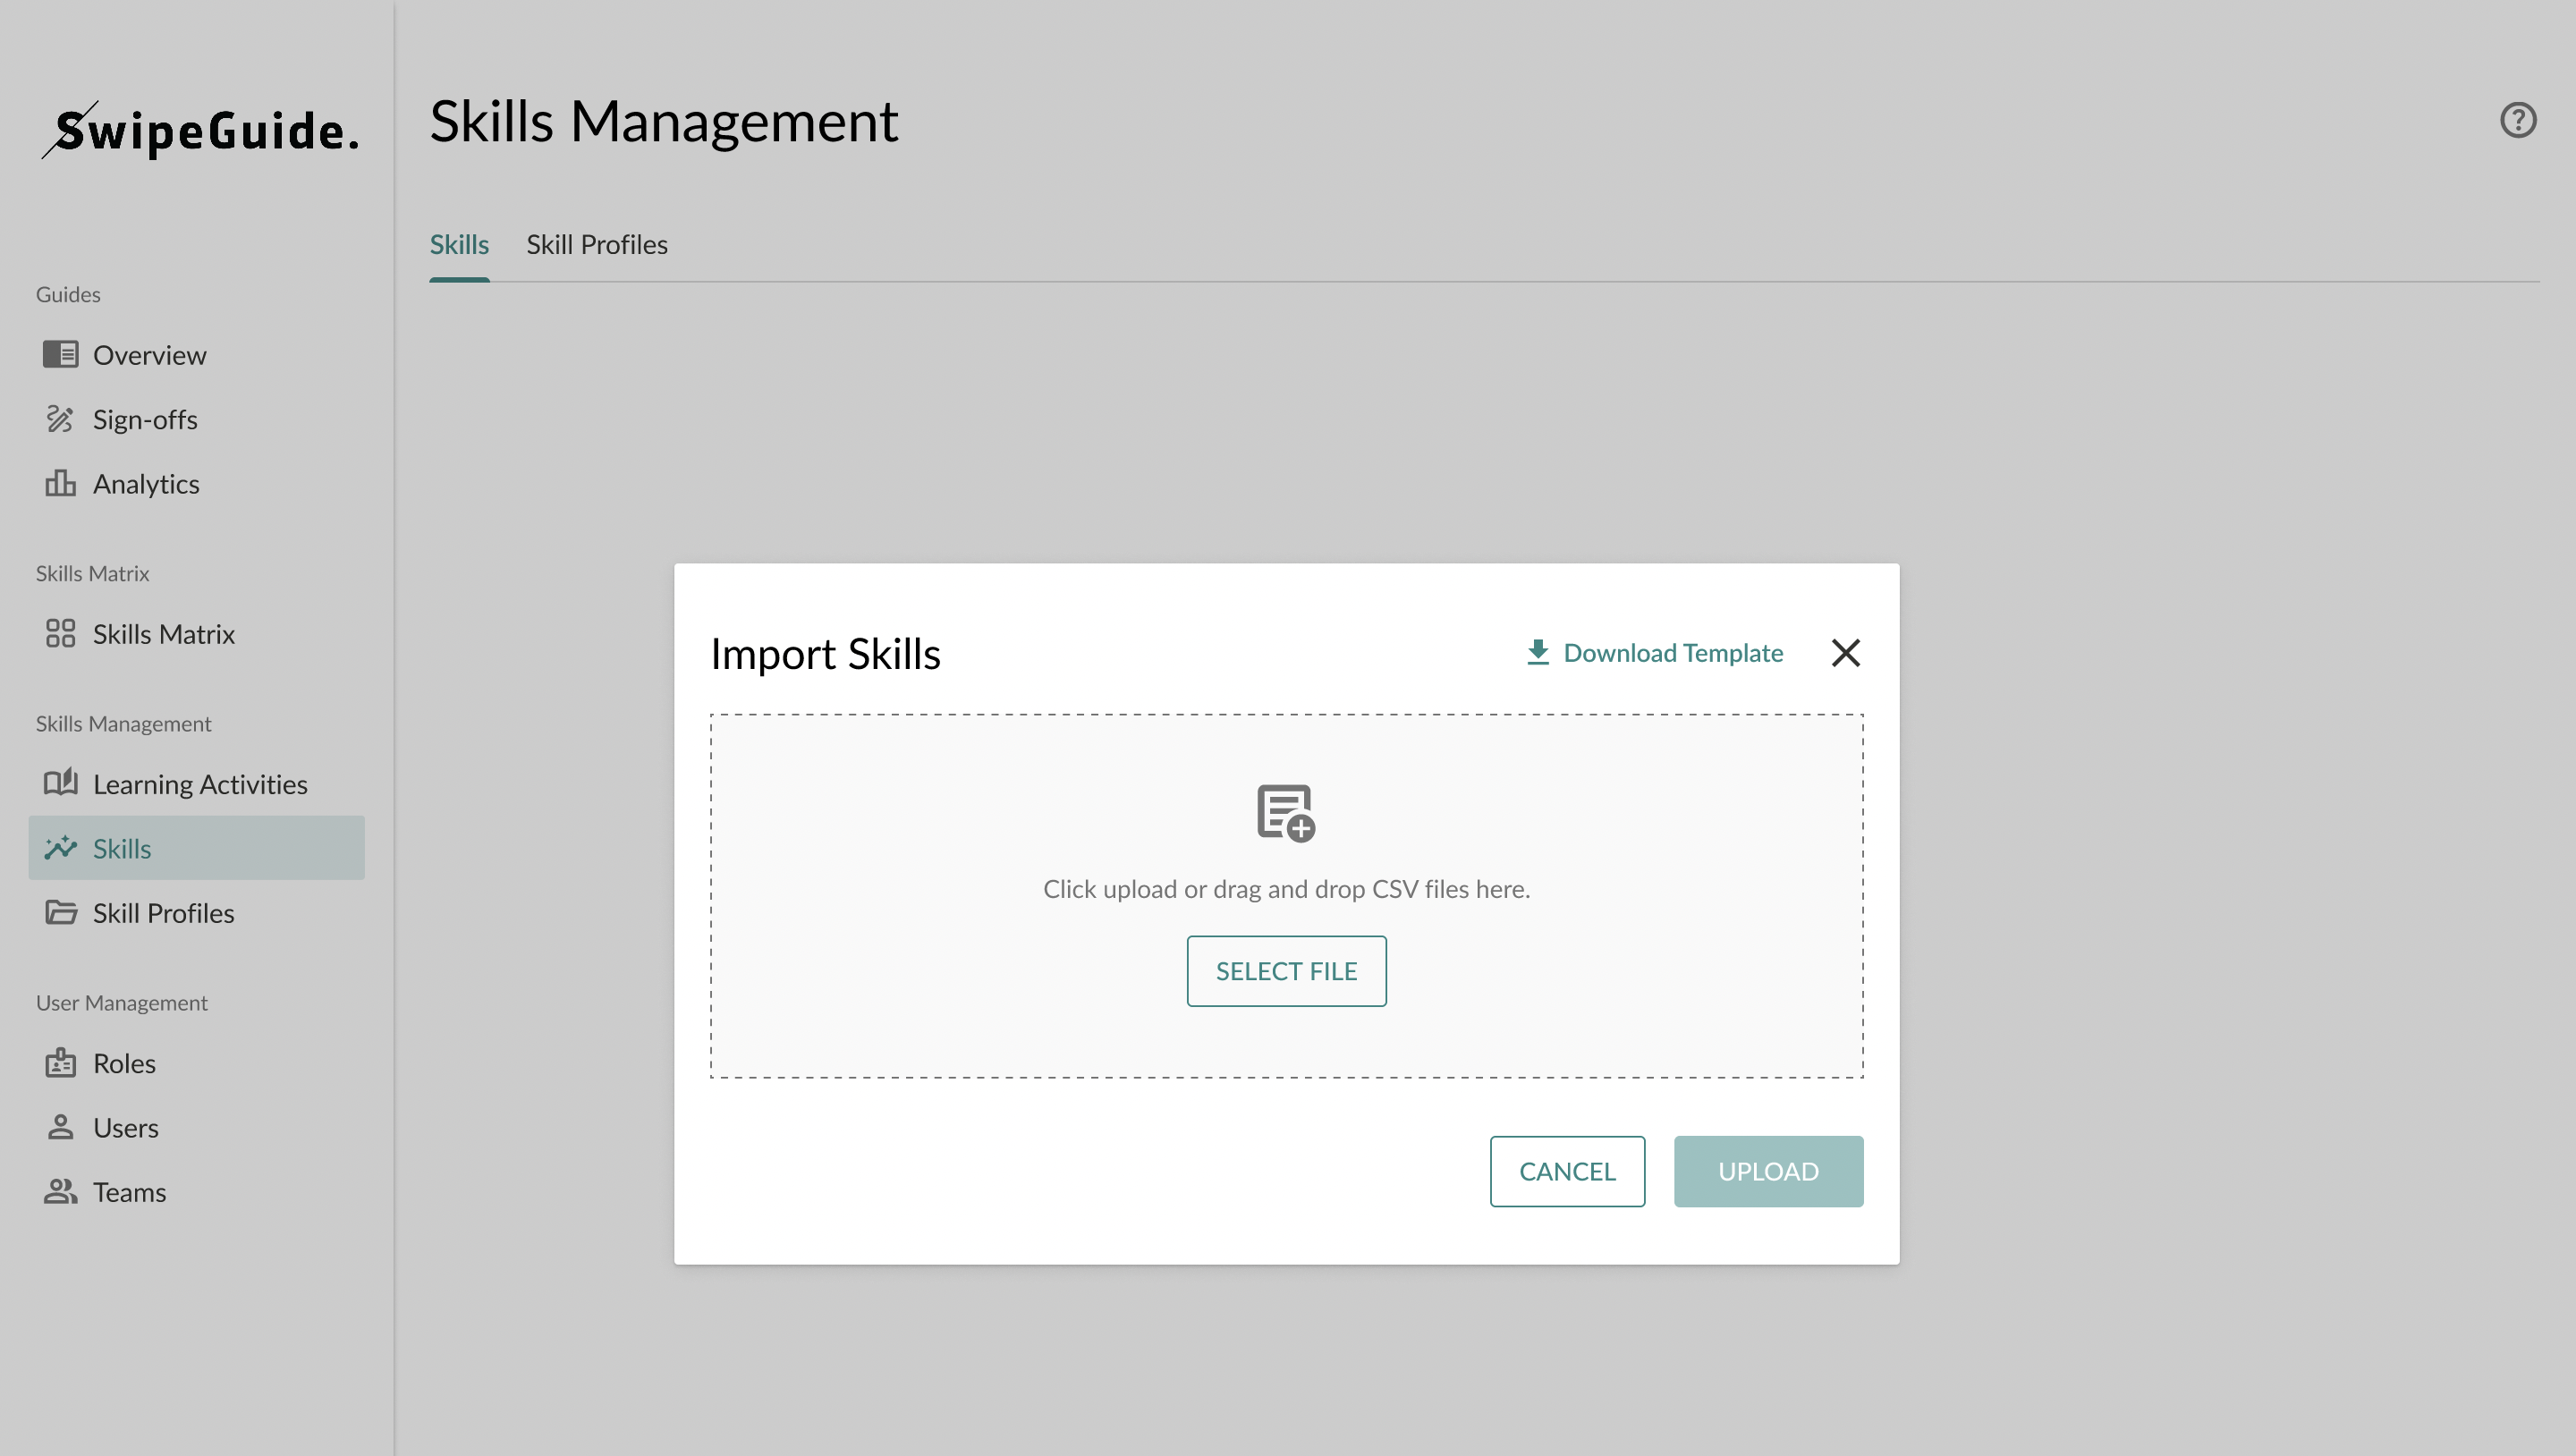Viewport: 2576px width, 1456px height.
Task: Click the Analytics bar chart icon
Action: pyautogui.click(x=60, y=484)
